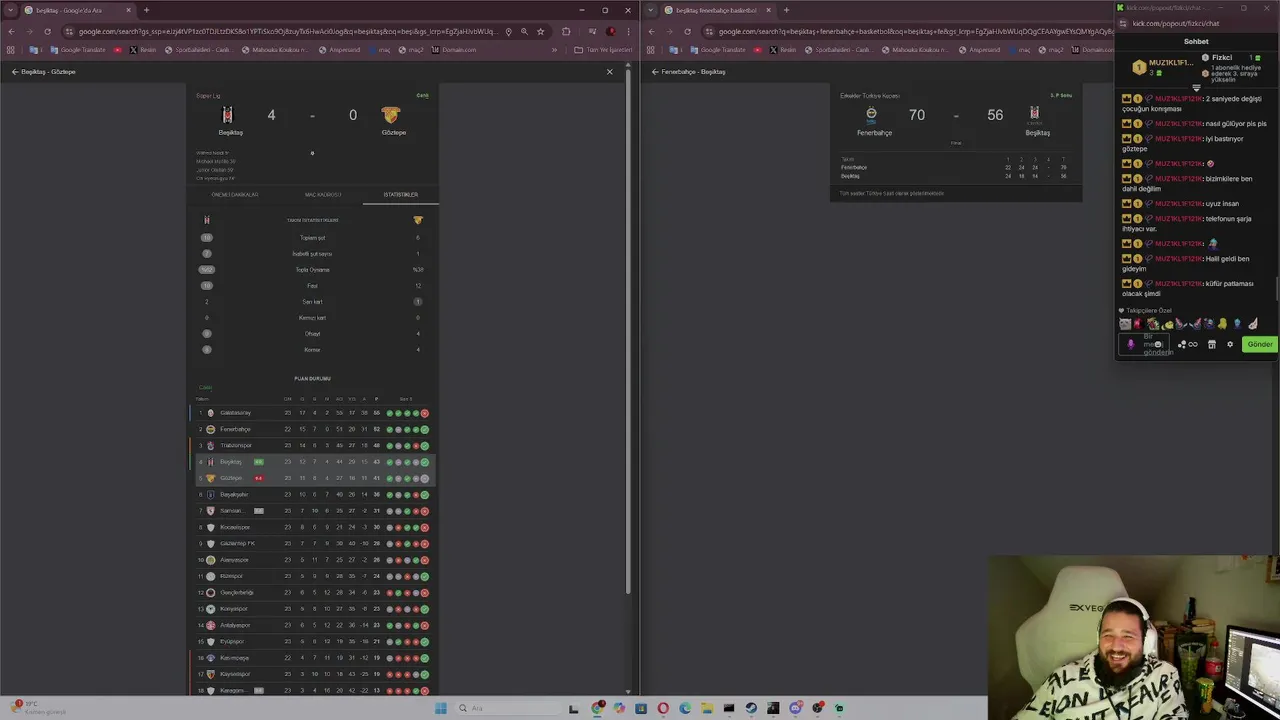Image resolution: width=1280 pixels, height=720 pixels.
Task: Open Windows Start button on taskbar
Action: coord(440,708)
